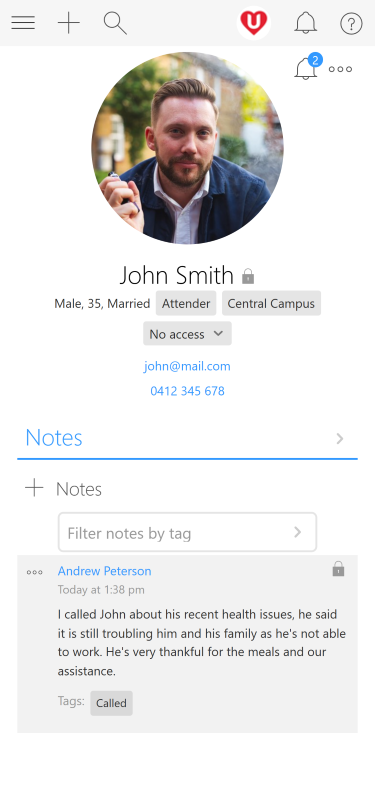Image resolution: width=375 pixels, height=812 pixels.
Task: Open notifications bell in top bar
Action: click(306, 23)
